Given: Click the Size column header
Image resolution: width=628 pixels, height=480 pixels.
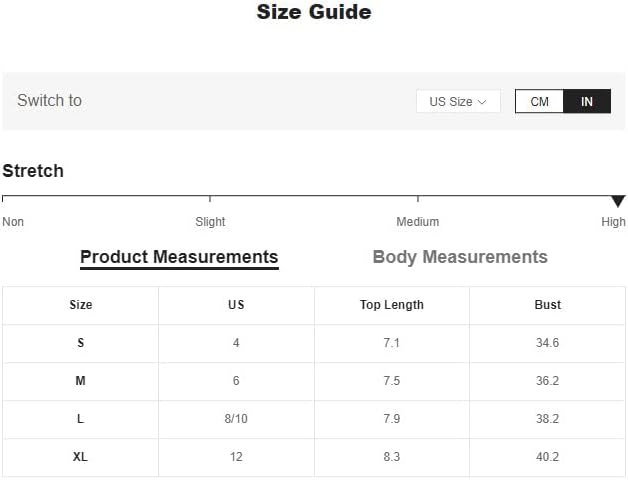Looking at the screenshot, I should (80, 305).
